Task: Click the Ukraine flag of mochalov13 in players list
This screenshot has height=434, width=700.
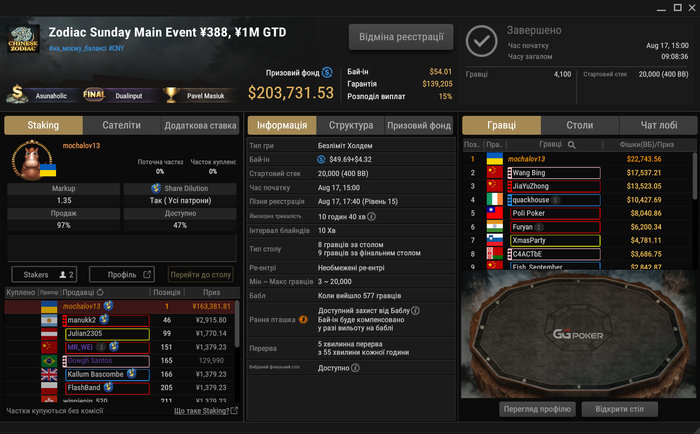Action: click(x=495, y=159)
